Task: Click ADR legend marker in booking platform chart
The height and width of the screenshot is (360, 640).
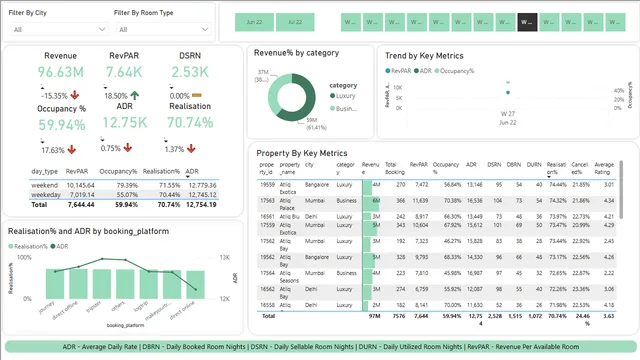Action: pyautogui.click(x=53, y=246)
